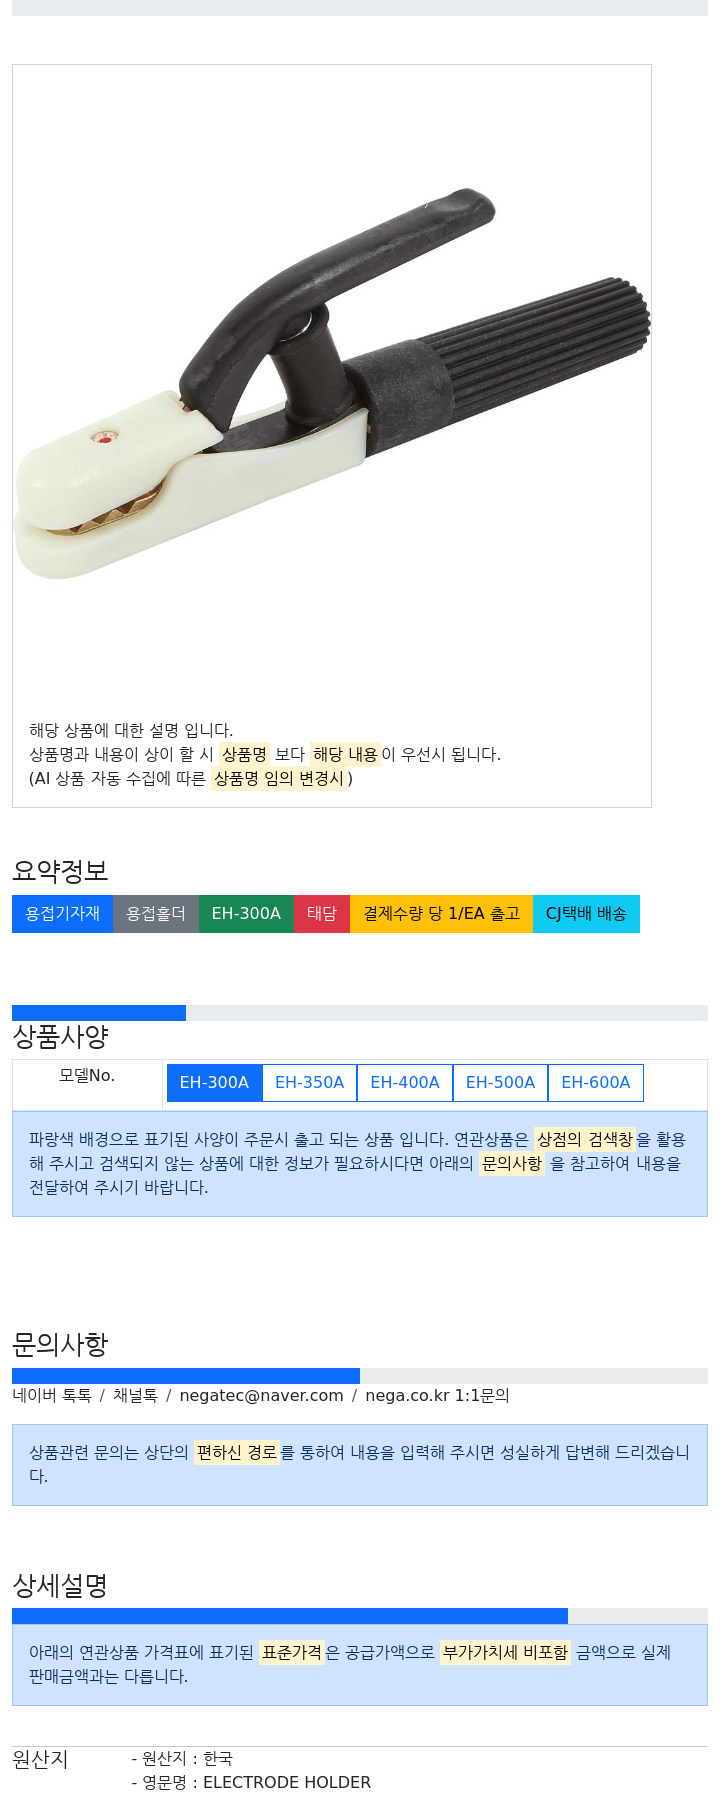The image size is (720, 1795).
Task: Click the progress bar under 상품사양 heading
Action: 360,1013
